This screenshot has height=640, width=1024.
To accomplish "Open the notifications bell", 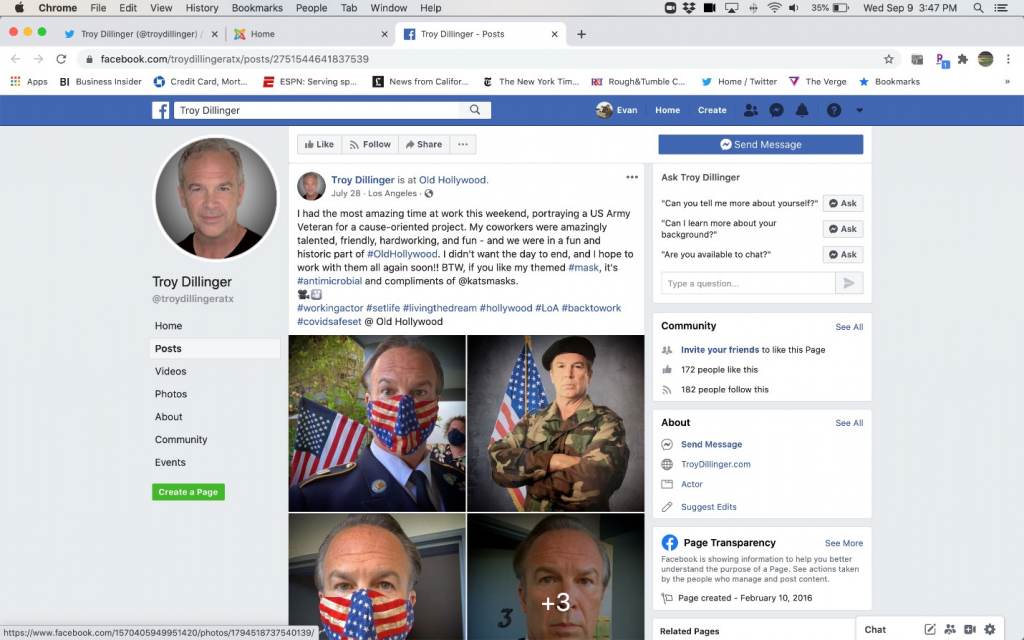I will click(802, 110).
